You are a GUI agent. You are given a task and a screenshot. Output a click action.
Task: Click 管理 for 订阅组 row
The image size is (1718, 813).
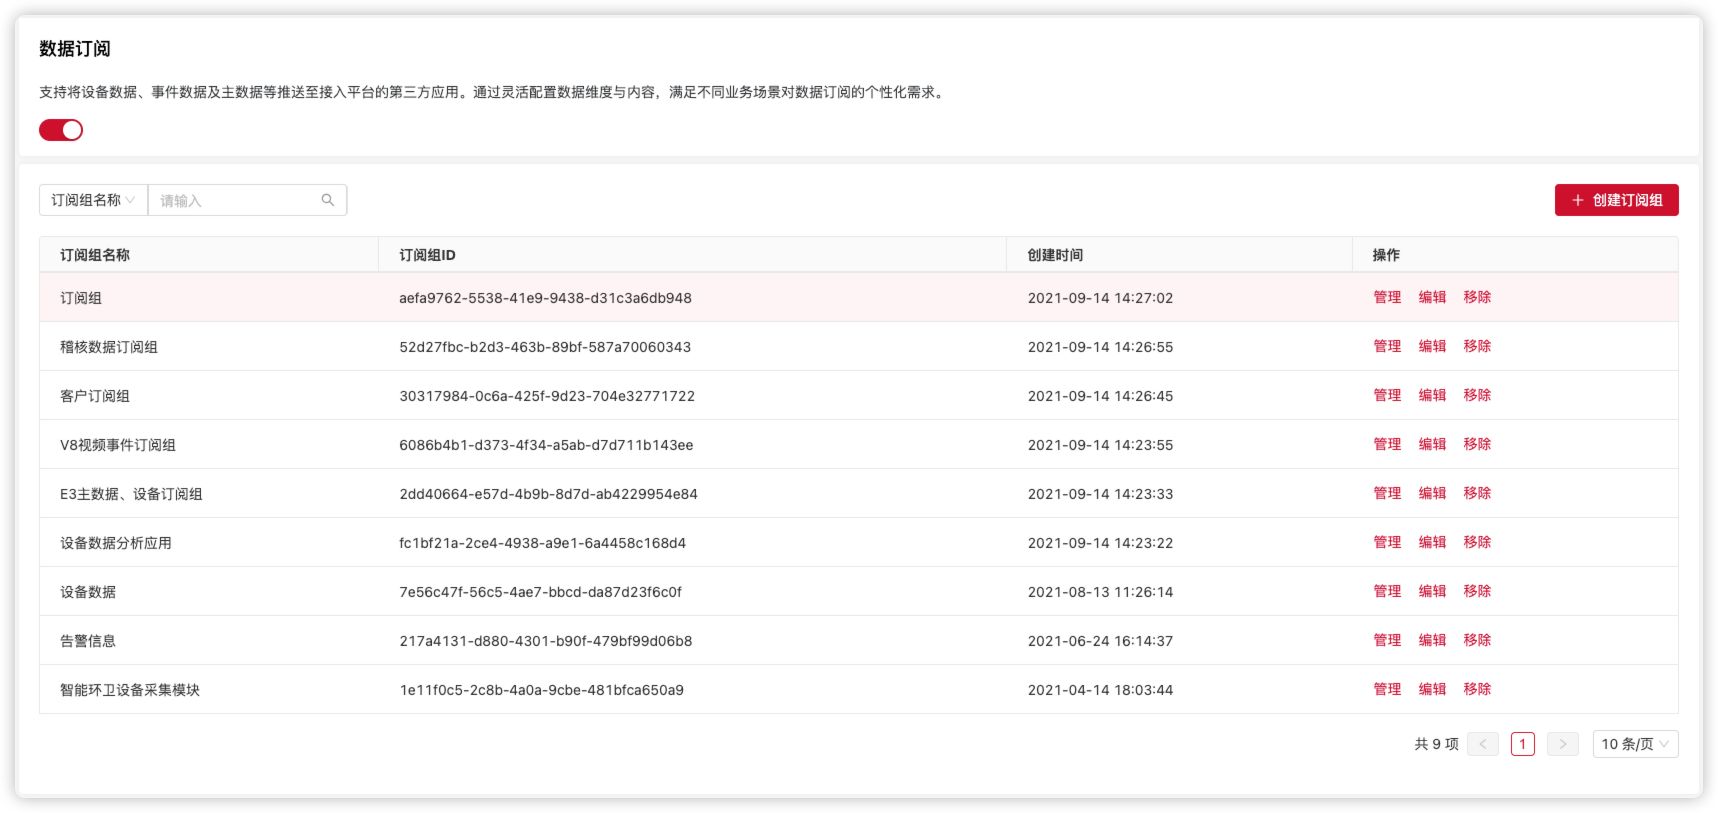coord(1387,297)
